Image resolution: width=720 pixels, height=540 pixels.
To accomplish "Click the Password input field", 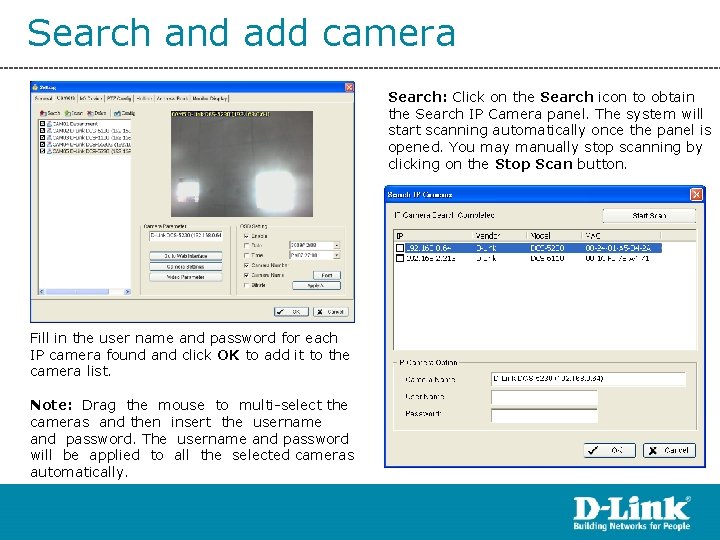I will 544,415.
